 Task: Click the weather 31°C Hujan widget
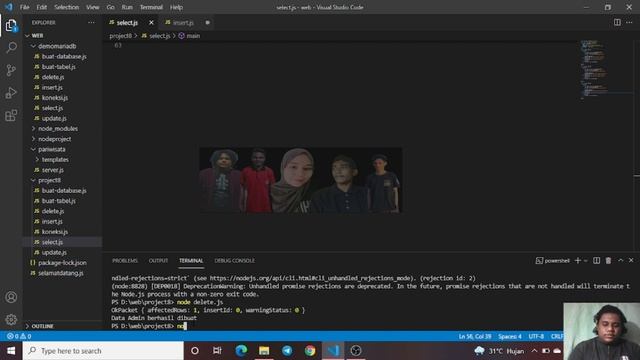coord(500,351)
